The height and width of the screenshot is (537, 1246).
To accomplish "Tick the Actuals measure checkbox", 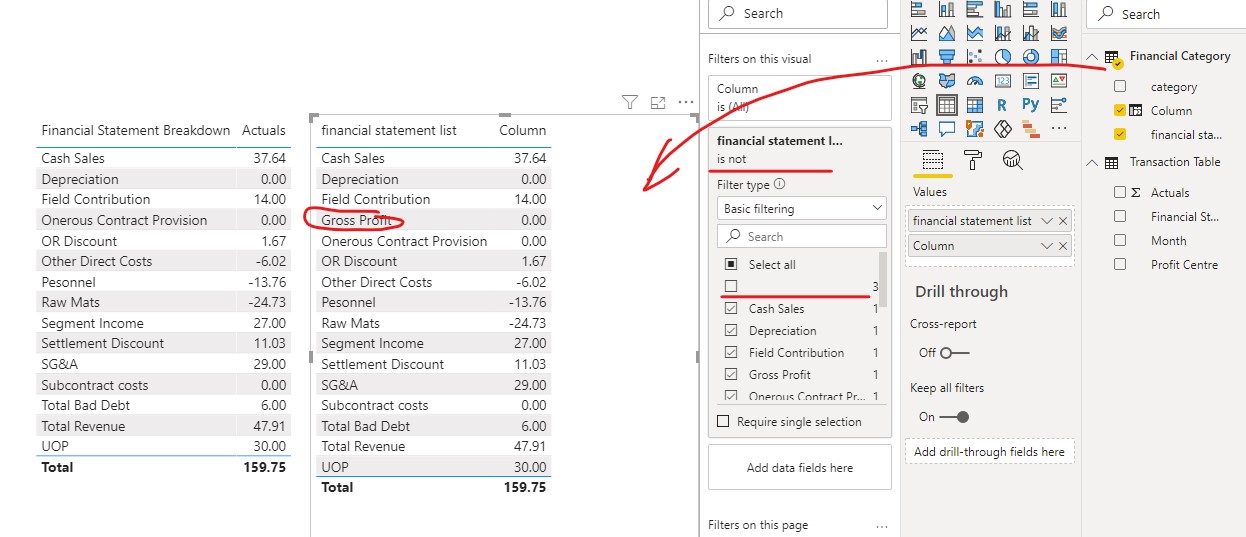I will coord(1120,192).
